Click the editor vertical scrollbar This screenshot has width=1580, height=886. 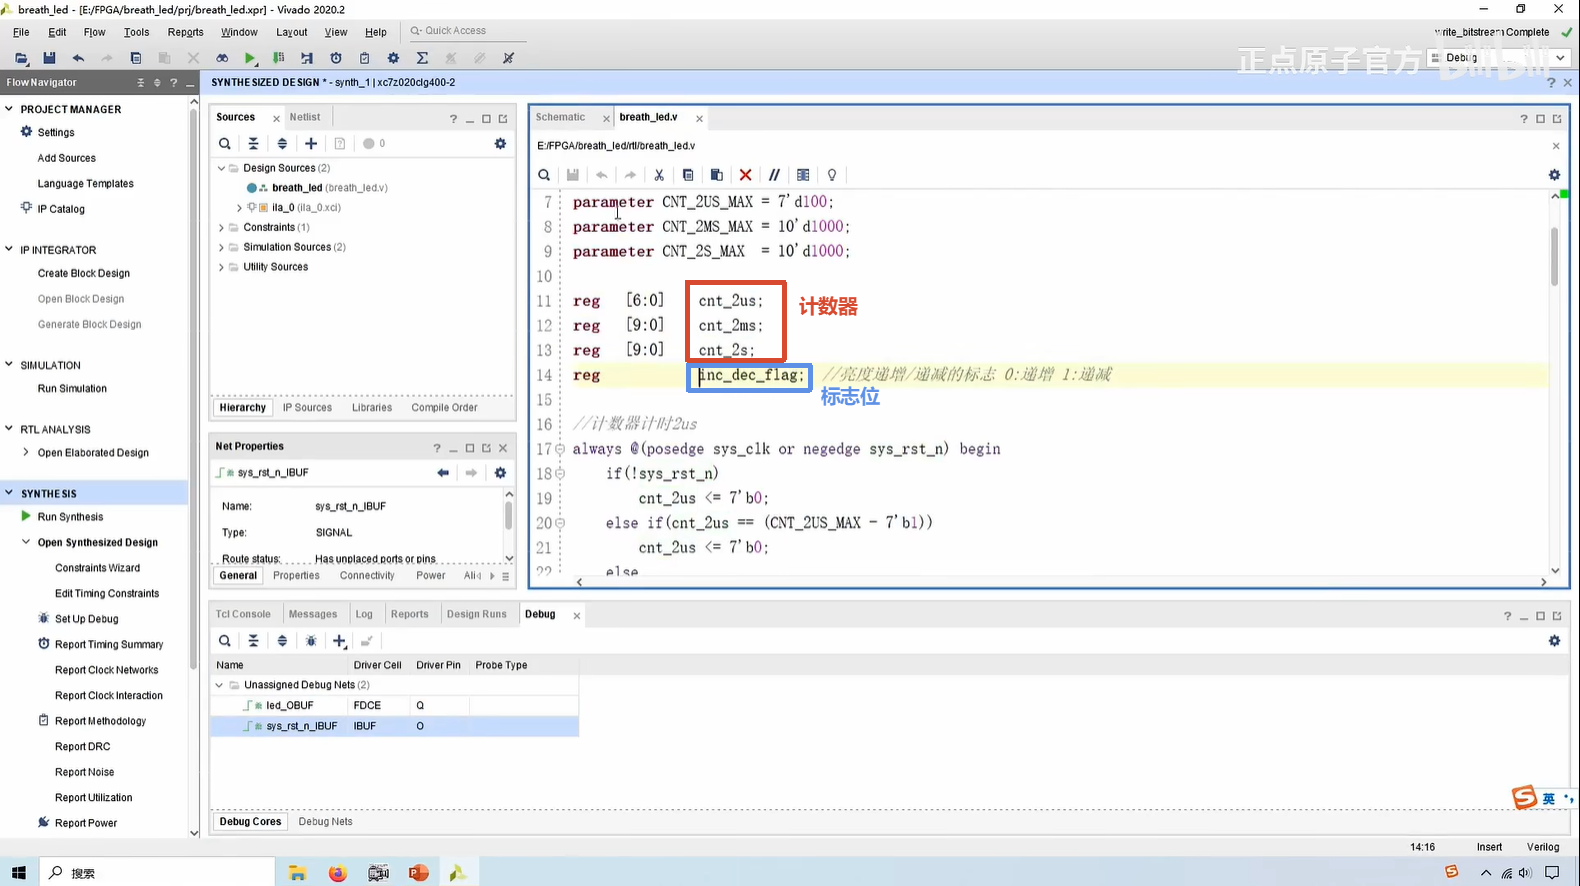tap(1555, 258)
